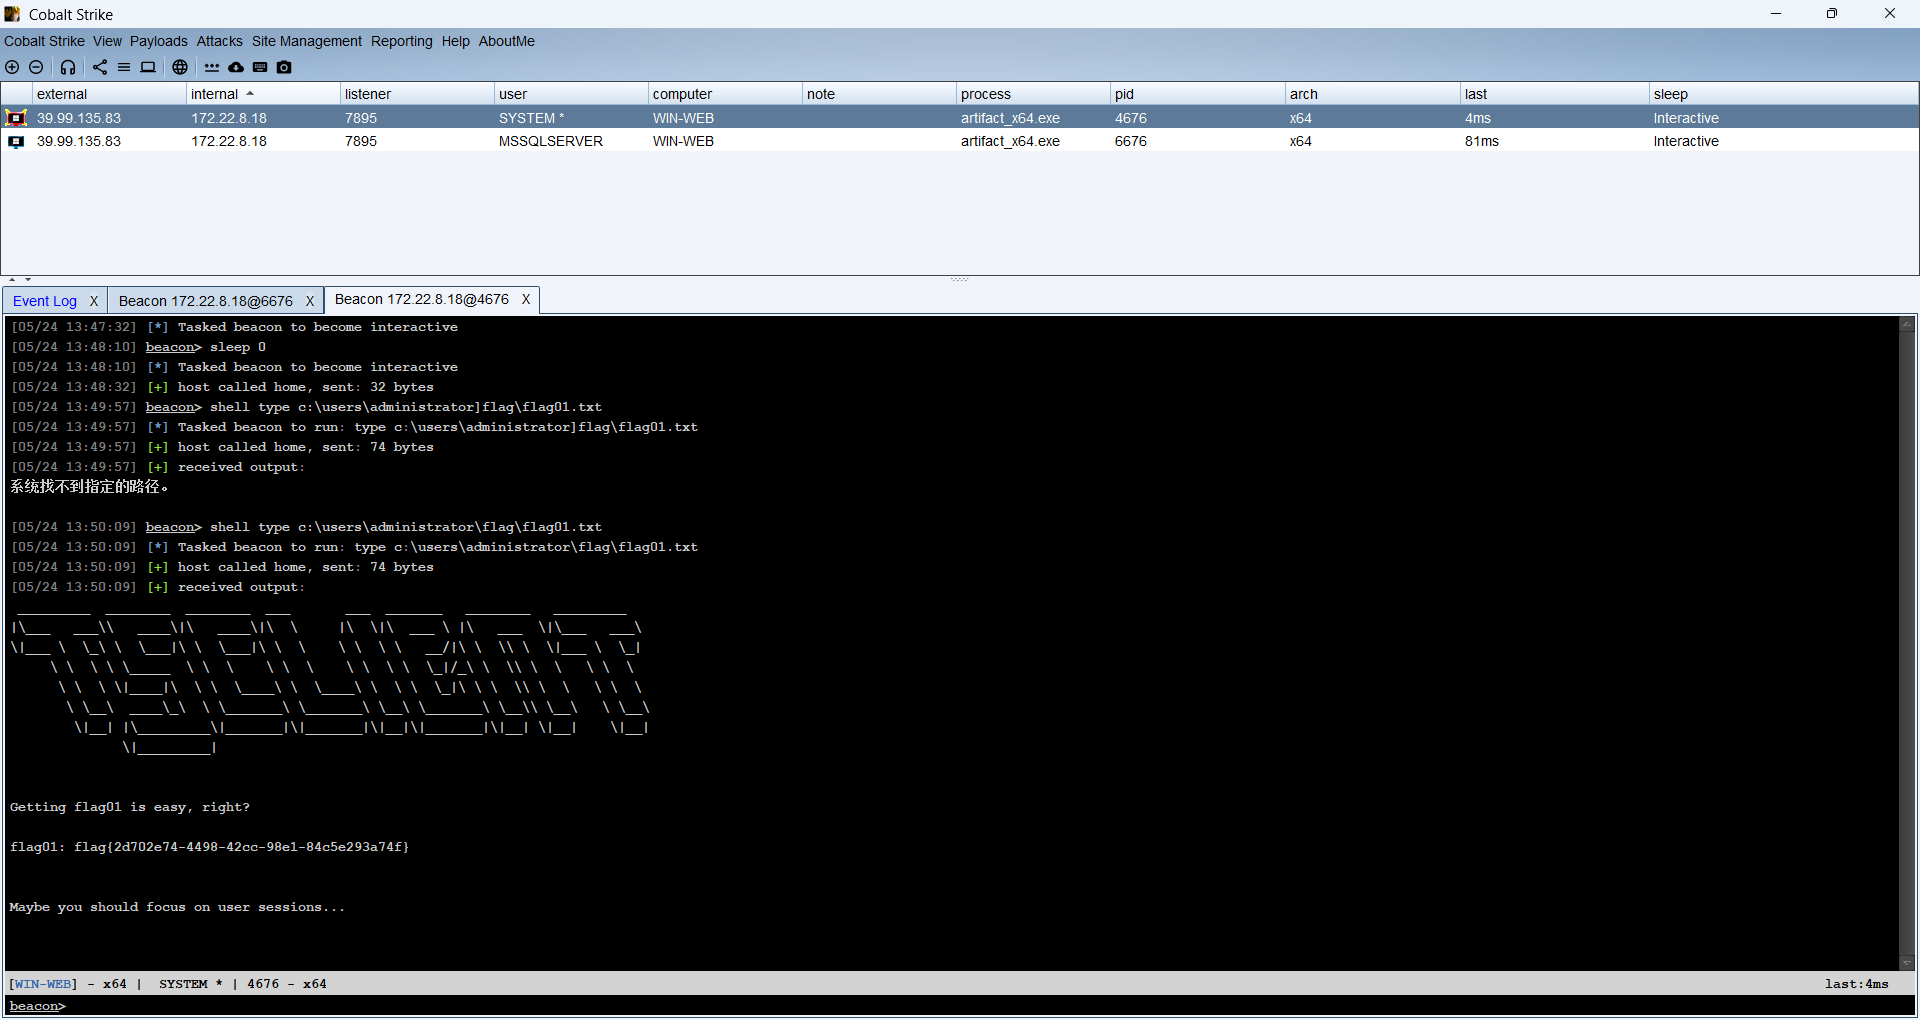Click the flag01 flag string in console output
The image size is (1920, 1020).
pos(241,847)
